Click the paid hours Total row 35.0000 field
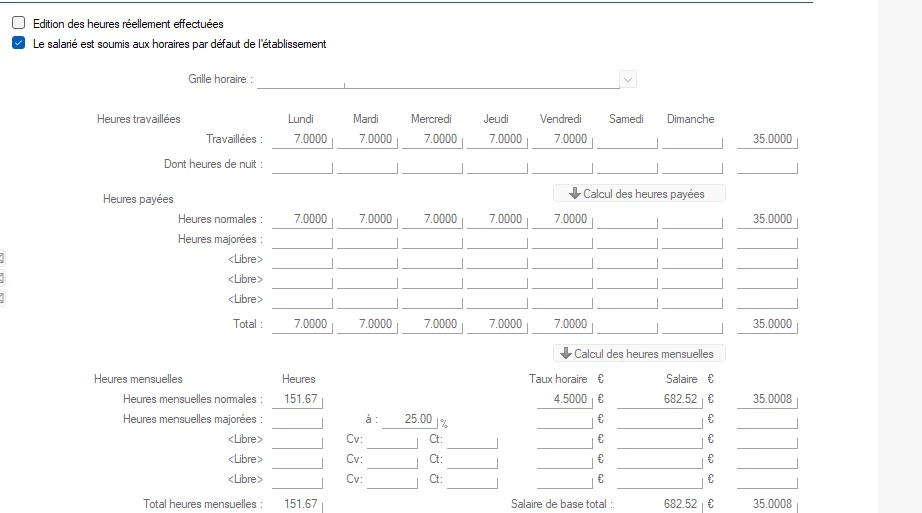This screenshot has height=513, width=922. pos(767,324)
